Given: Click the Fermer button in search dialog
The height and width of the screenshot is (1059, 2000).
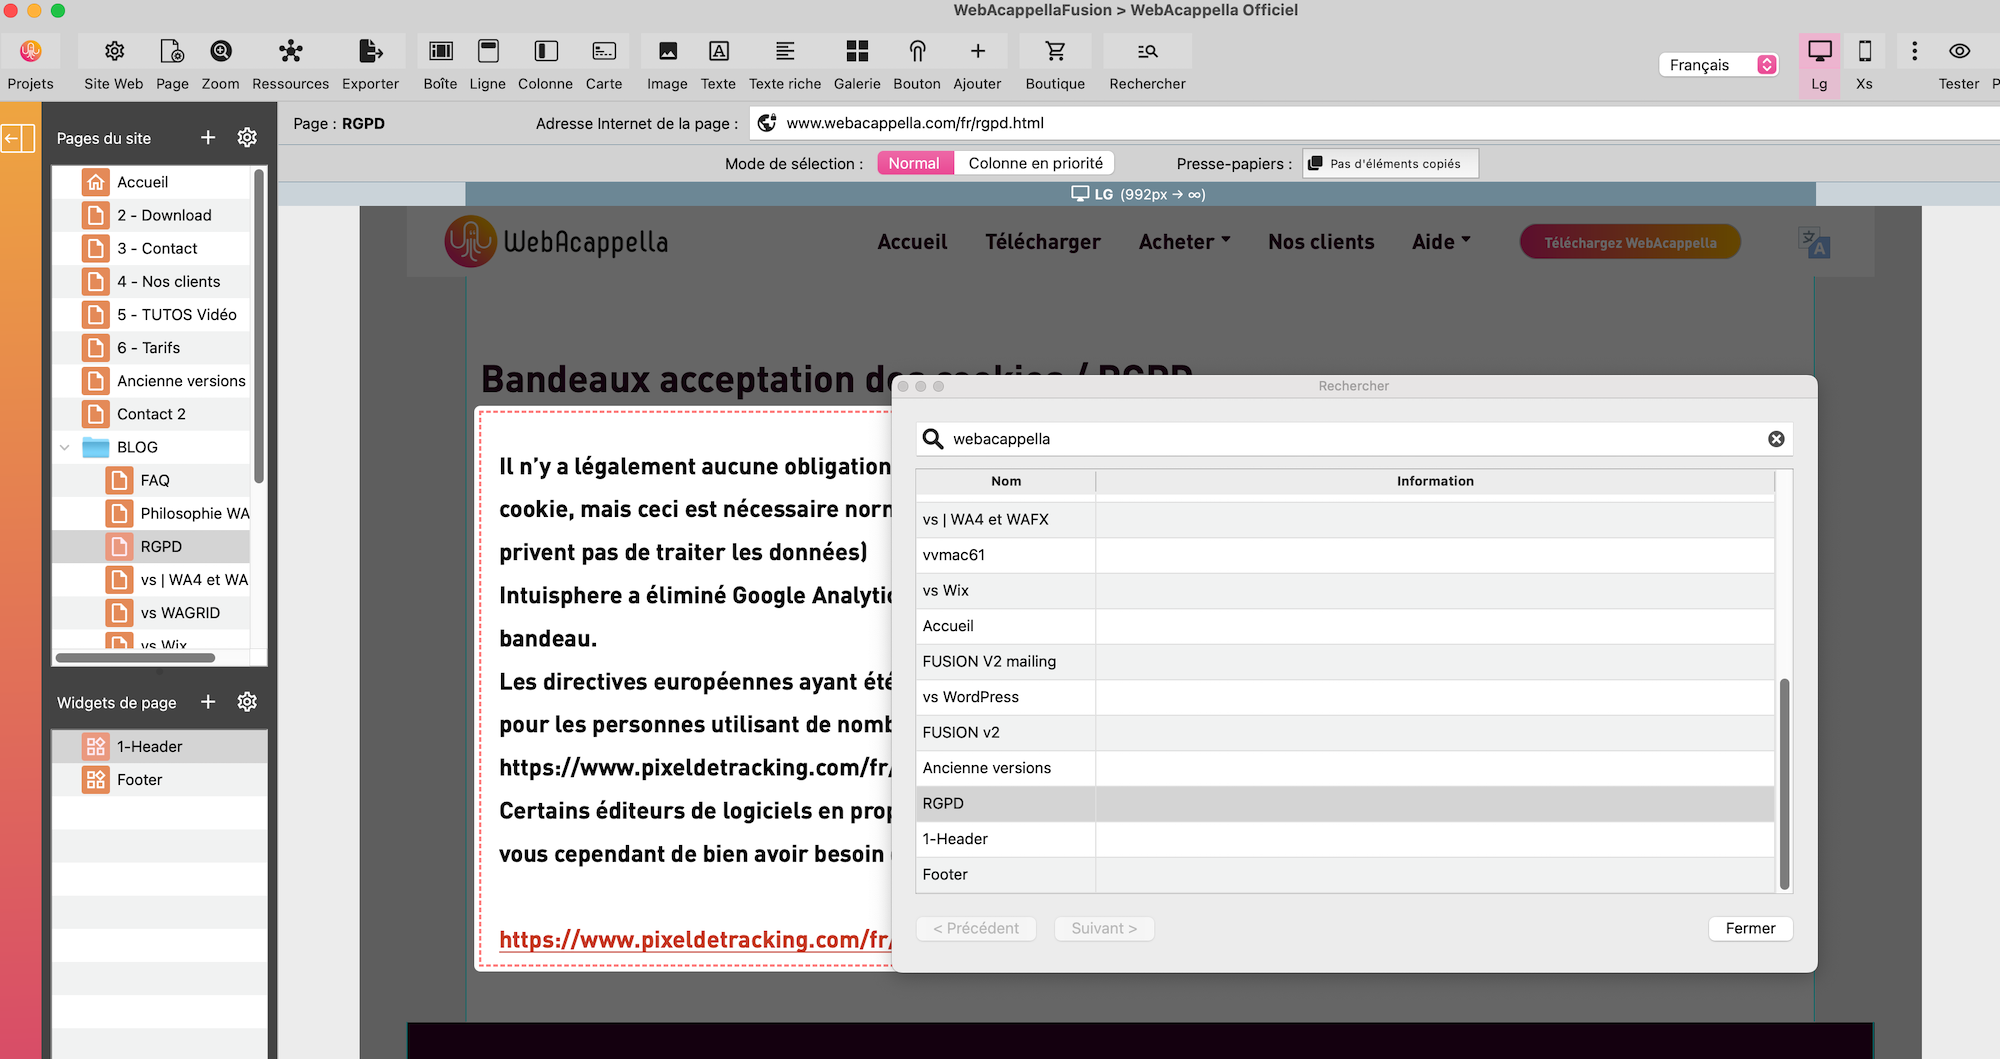Looking at the screenshot, I should pos(1750,928).
